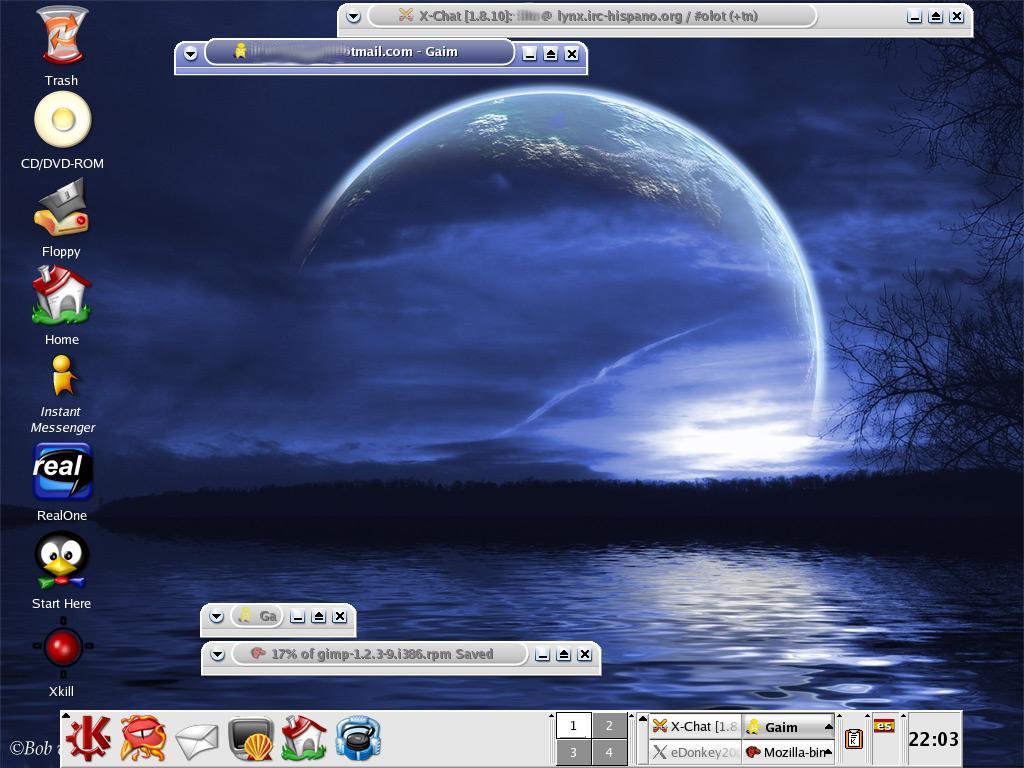Open window menu of gimp download window
The image size is (1024, 768).
pos(217,655)
